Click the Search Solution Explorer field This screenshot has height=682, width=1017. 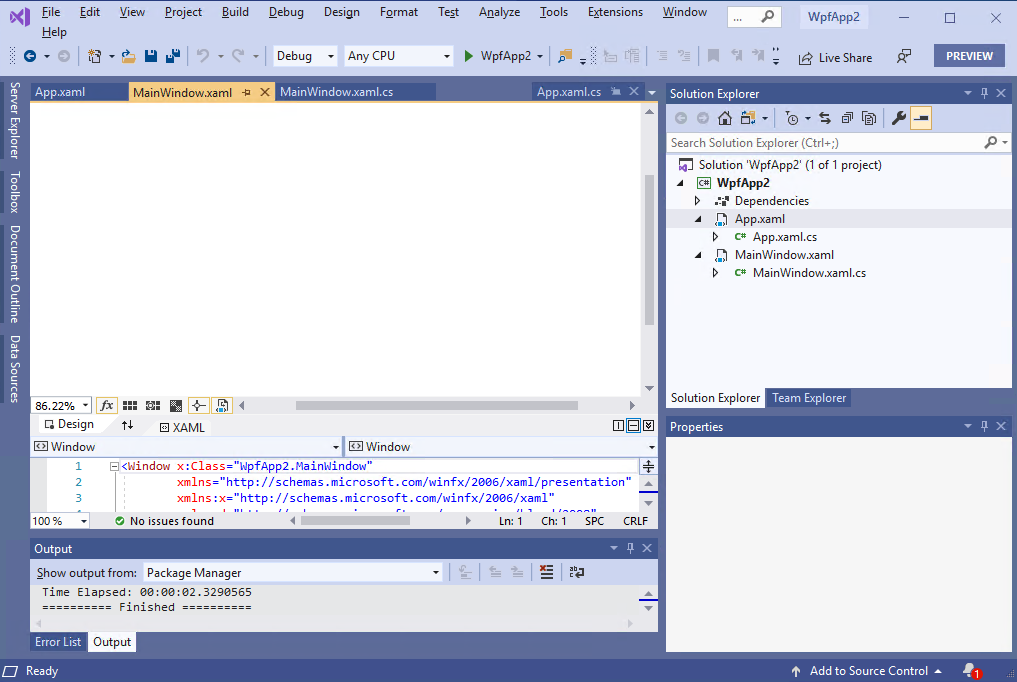click(825, 143)
